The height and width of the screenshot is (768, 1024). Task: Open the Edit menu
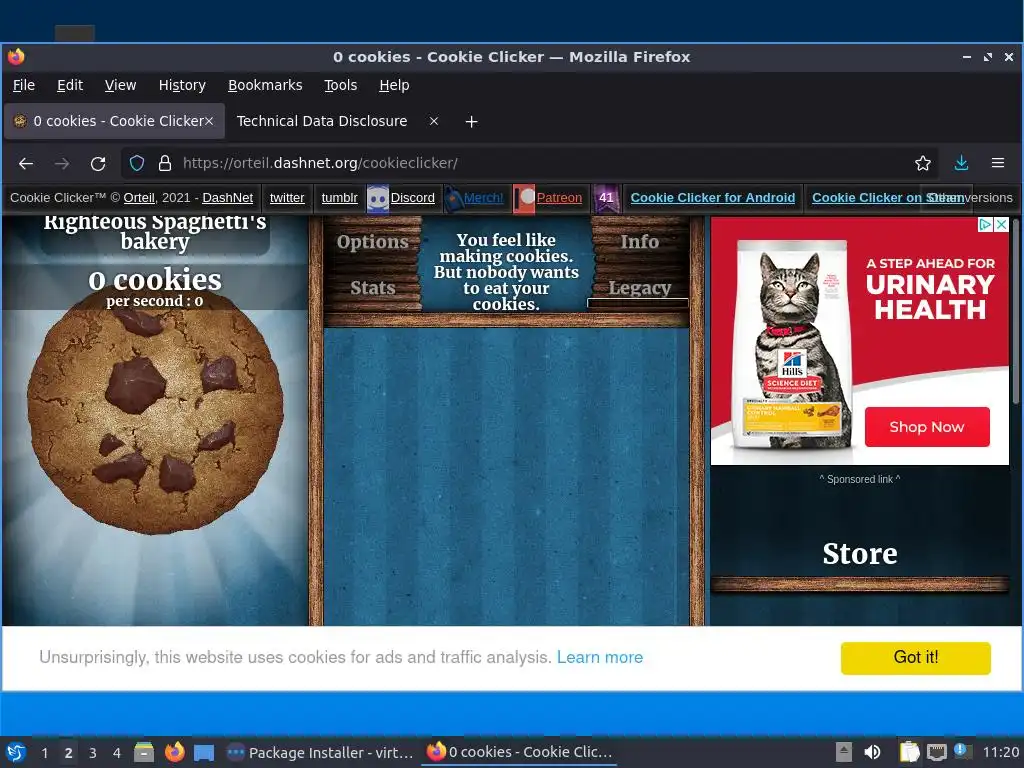(x=70, y=85)
